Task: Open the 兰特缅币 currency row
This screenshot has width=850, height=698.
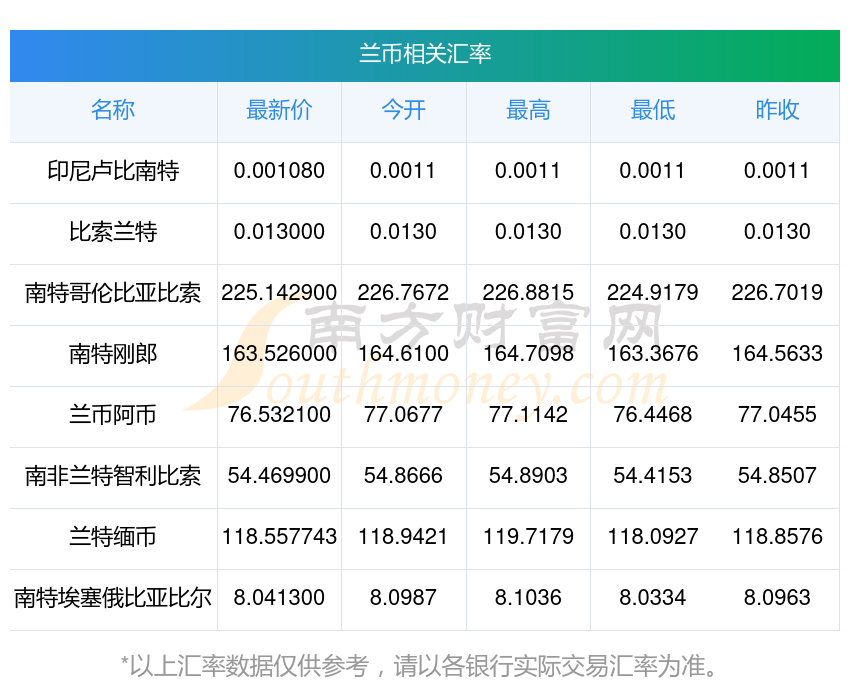Action: (x=424, y=539)
